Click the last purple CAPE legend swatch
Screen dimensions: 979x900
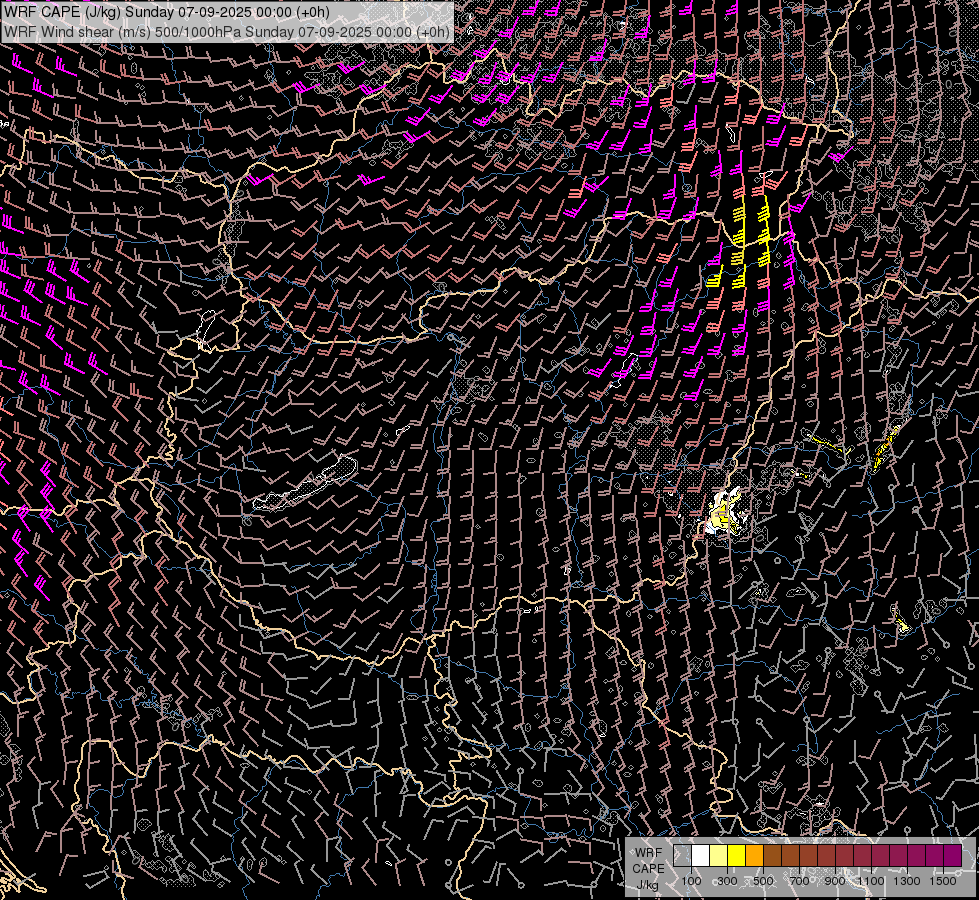click(x=953, y=856)
